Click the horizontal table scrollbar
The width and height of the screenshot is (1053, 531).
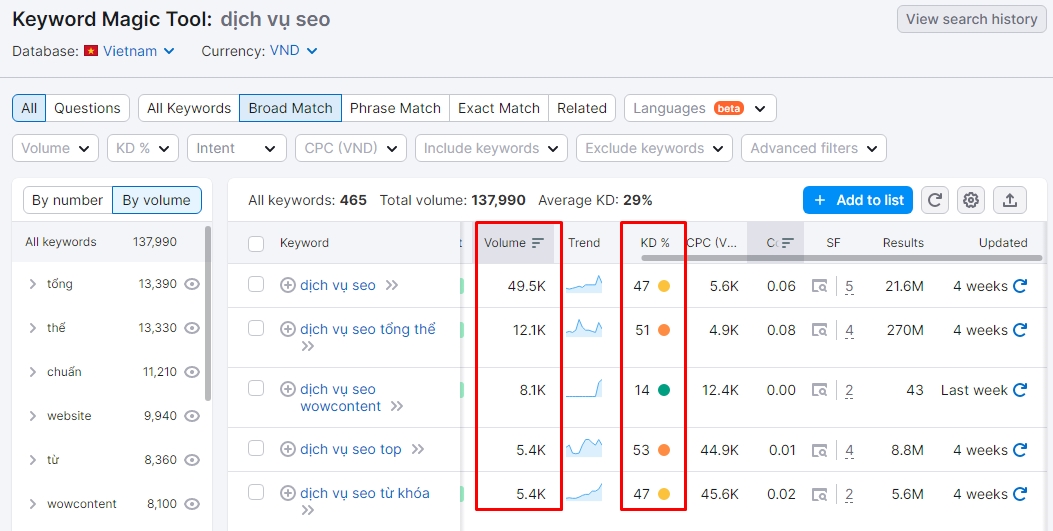841,258
